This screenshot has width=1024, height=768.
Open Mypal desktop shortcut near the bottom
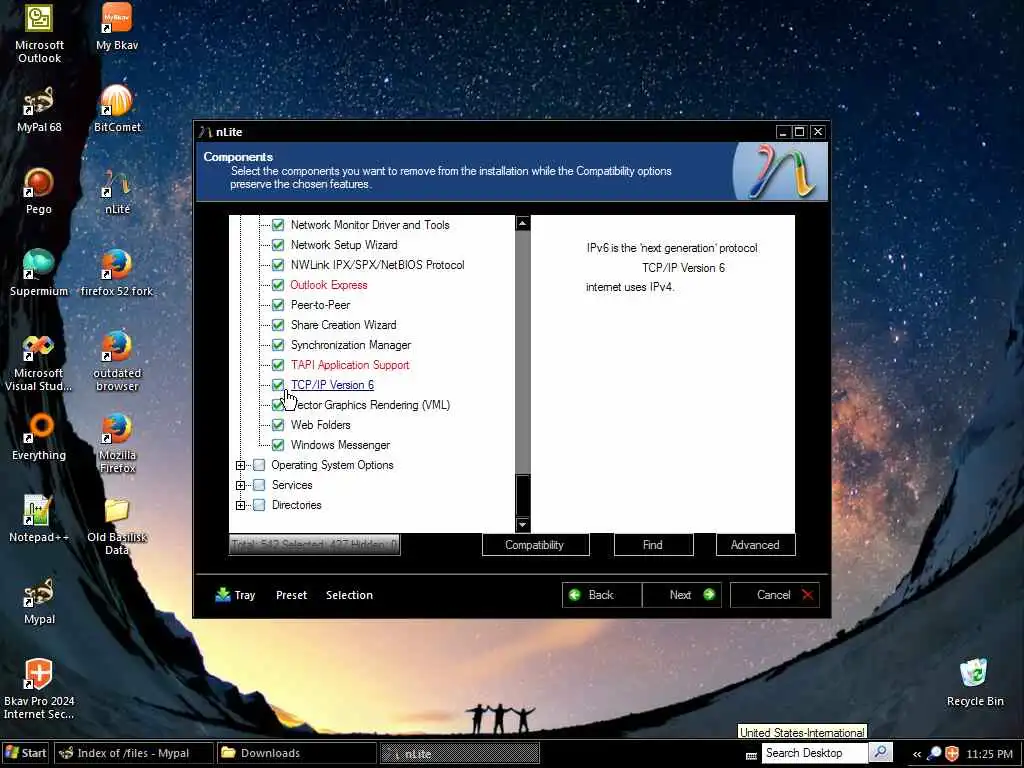point(39,602)
